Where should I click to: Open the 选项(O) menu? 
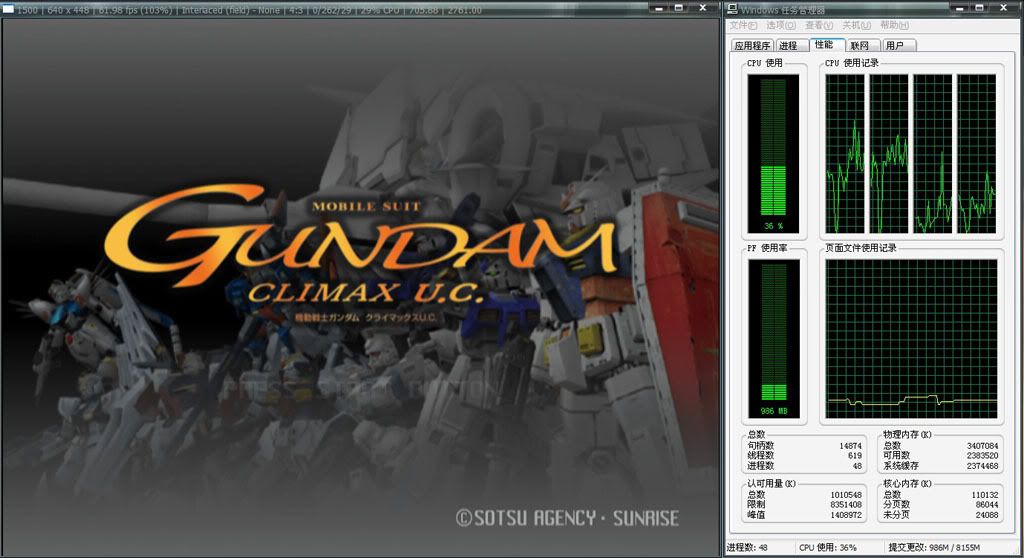[x=781, y=25]
